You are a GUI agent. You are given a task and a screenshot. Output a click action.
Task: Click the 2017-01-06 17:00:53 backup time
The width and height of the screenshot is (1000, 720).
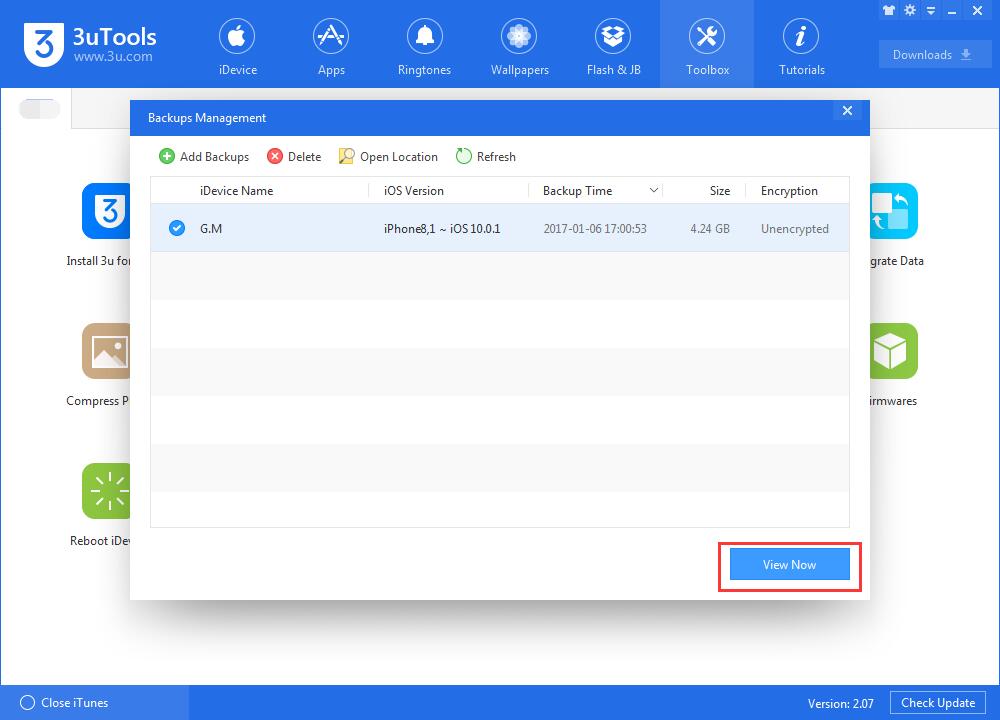coord(595,228)
